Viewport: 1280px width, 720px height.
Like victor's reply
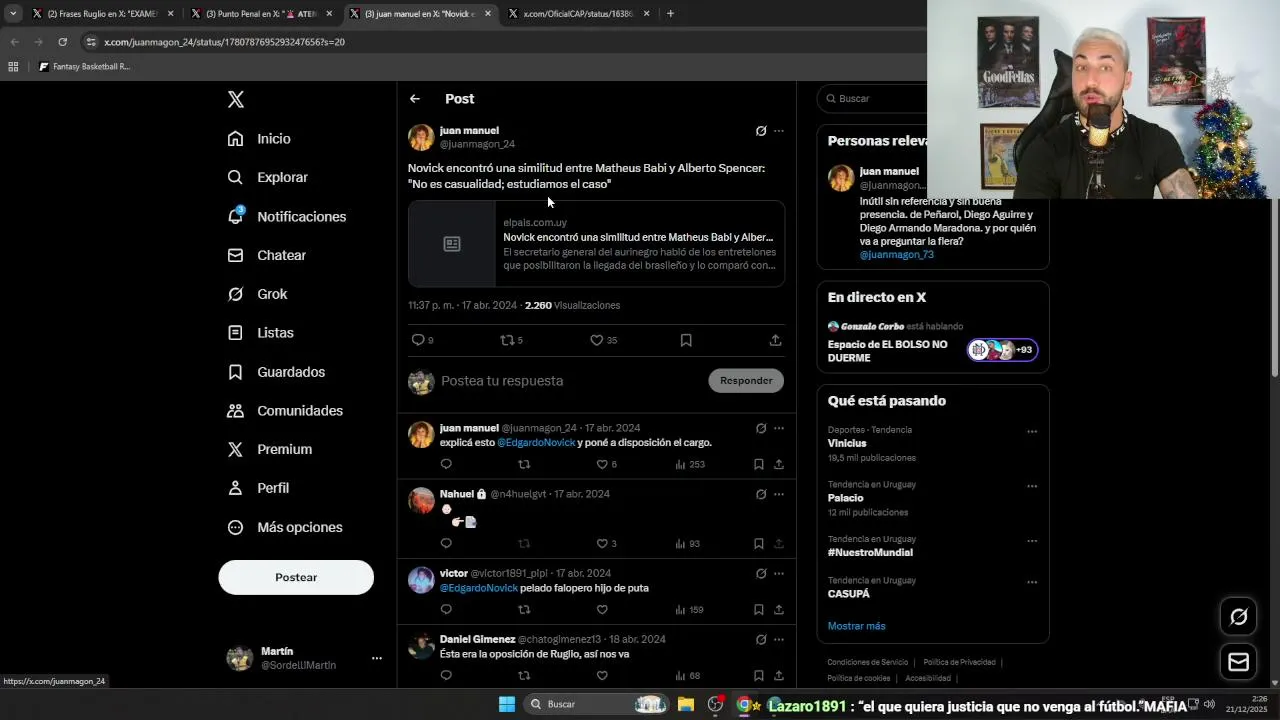tap(602, 610)
